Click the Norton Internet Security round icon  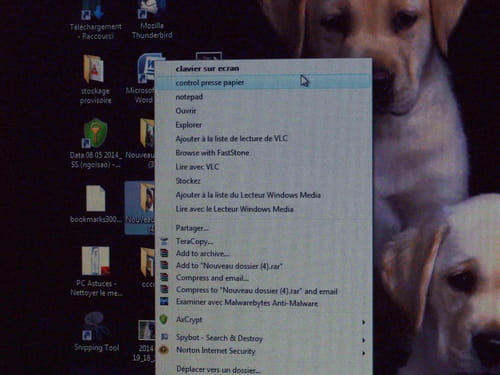point(164,350)
